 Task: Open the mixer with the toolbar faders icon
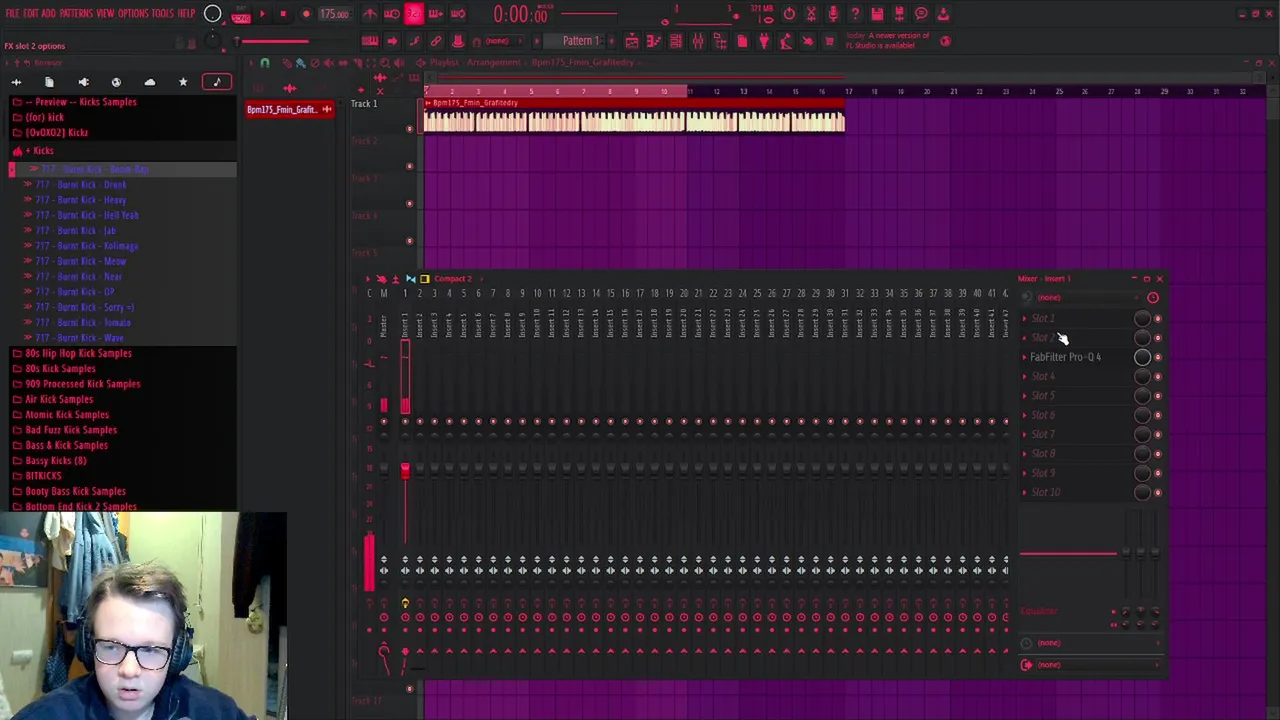pyautogui.click(x=697, y=41)
